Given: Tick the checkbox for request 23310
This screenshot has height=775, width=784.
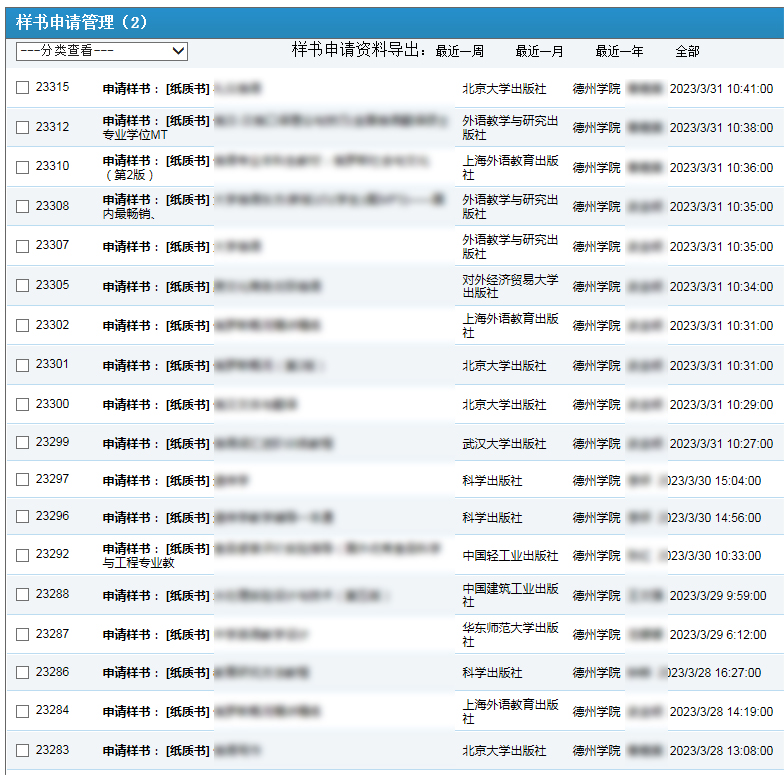Looking at the screenshot, I should click(x=23, y=167).
